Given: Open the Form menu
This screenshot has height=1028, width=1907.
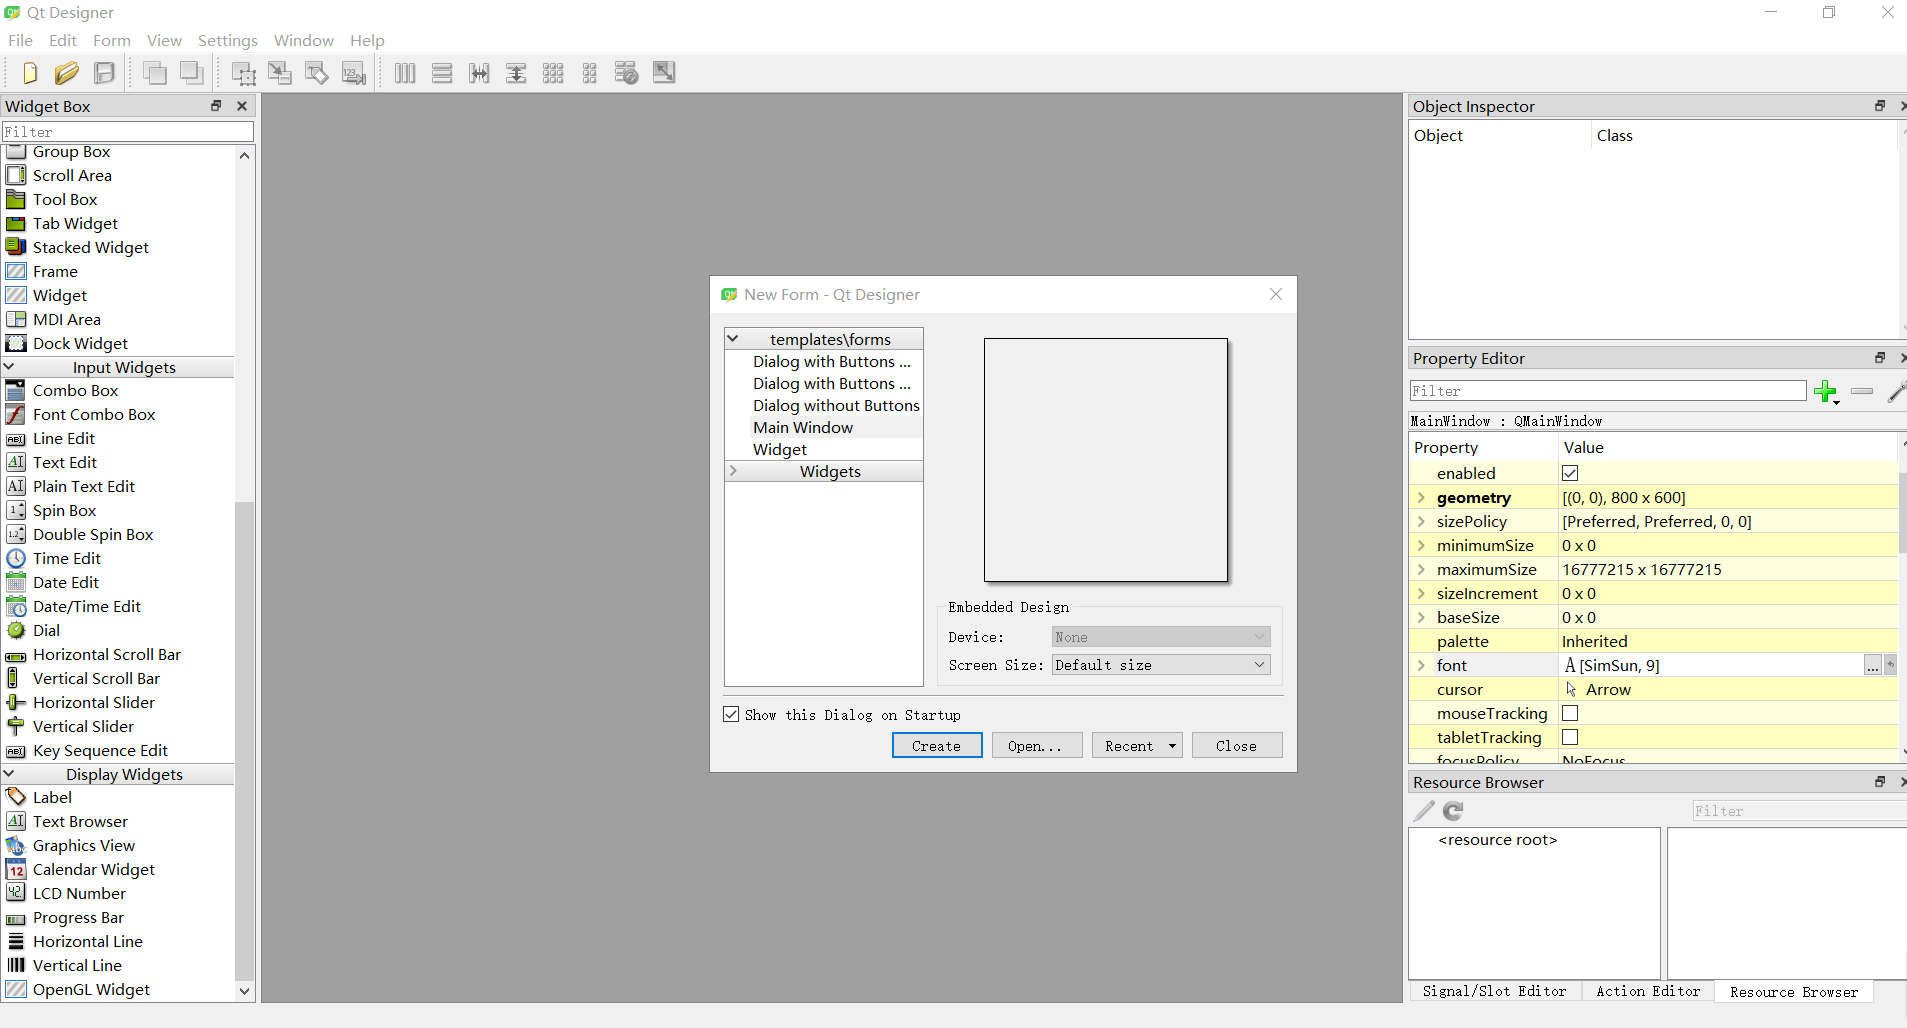Looking at the screenshot, I should (x=111, y=40).
